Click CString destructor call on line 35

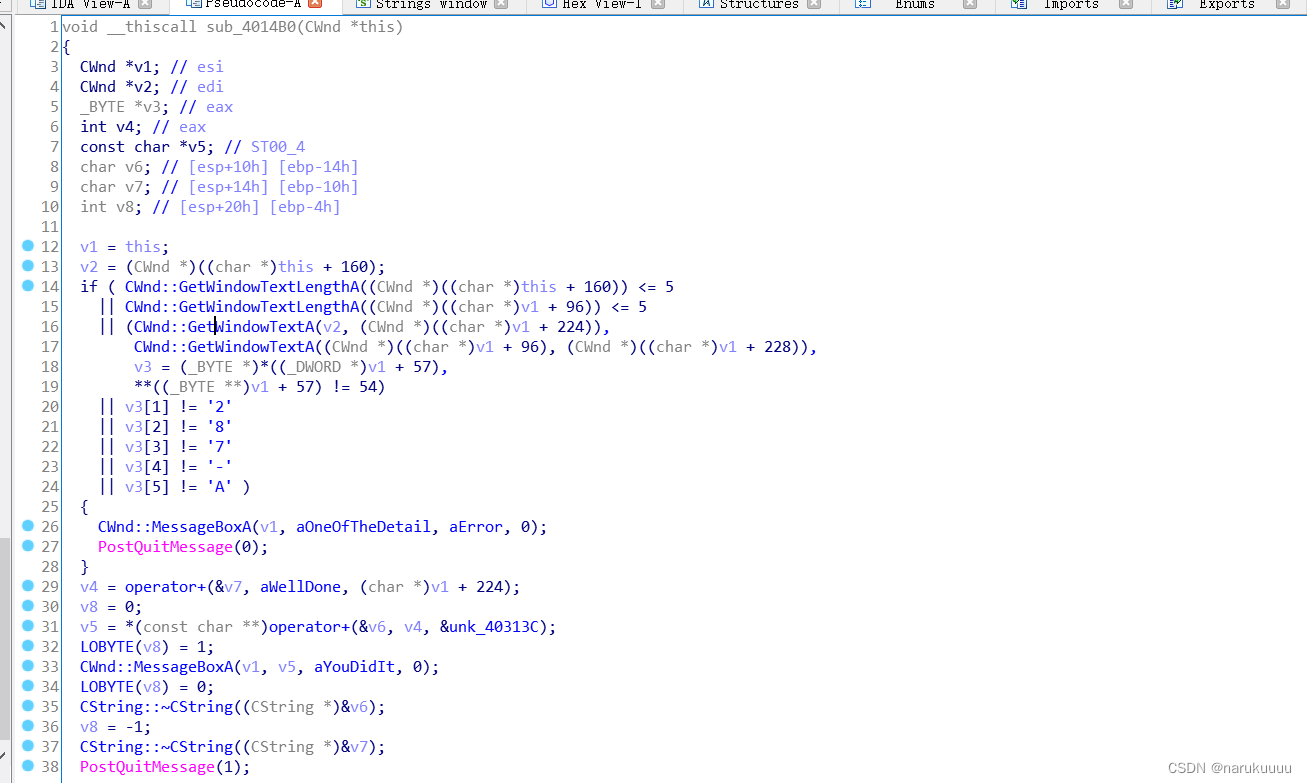(x=156, y=707)
